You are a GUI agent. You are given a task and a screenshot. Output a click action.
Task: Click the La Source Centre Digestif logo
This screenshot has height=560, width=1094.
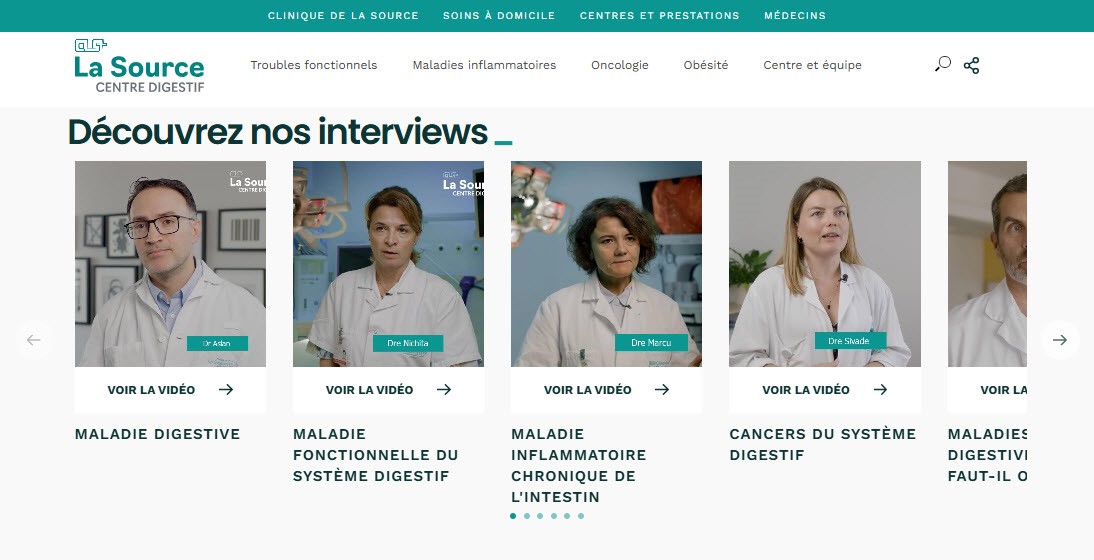tap(140, 66)
